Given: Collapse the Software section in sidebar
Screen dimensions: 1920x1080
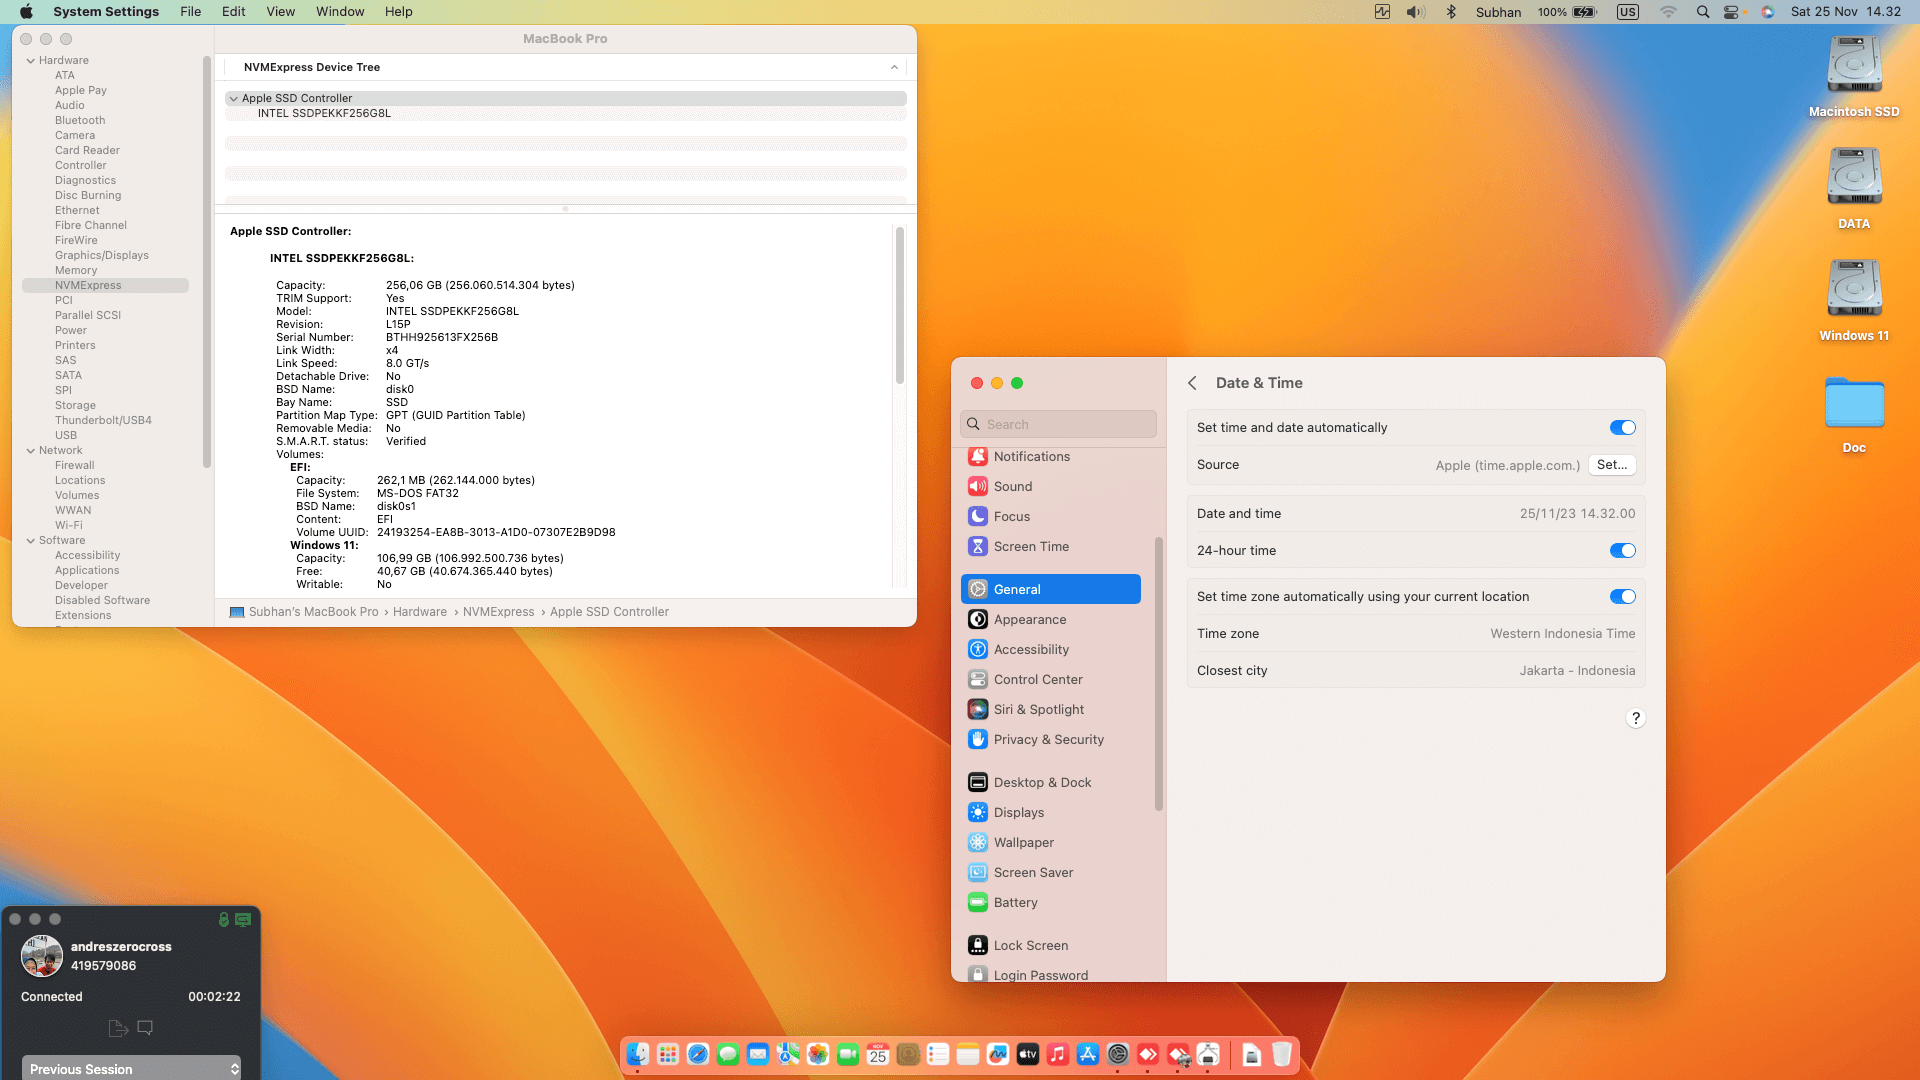Looking at the screenshot, I should (31, 541).
